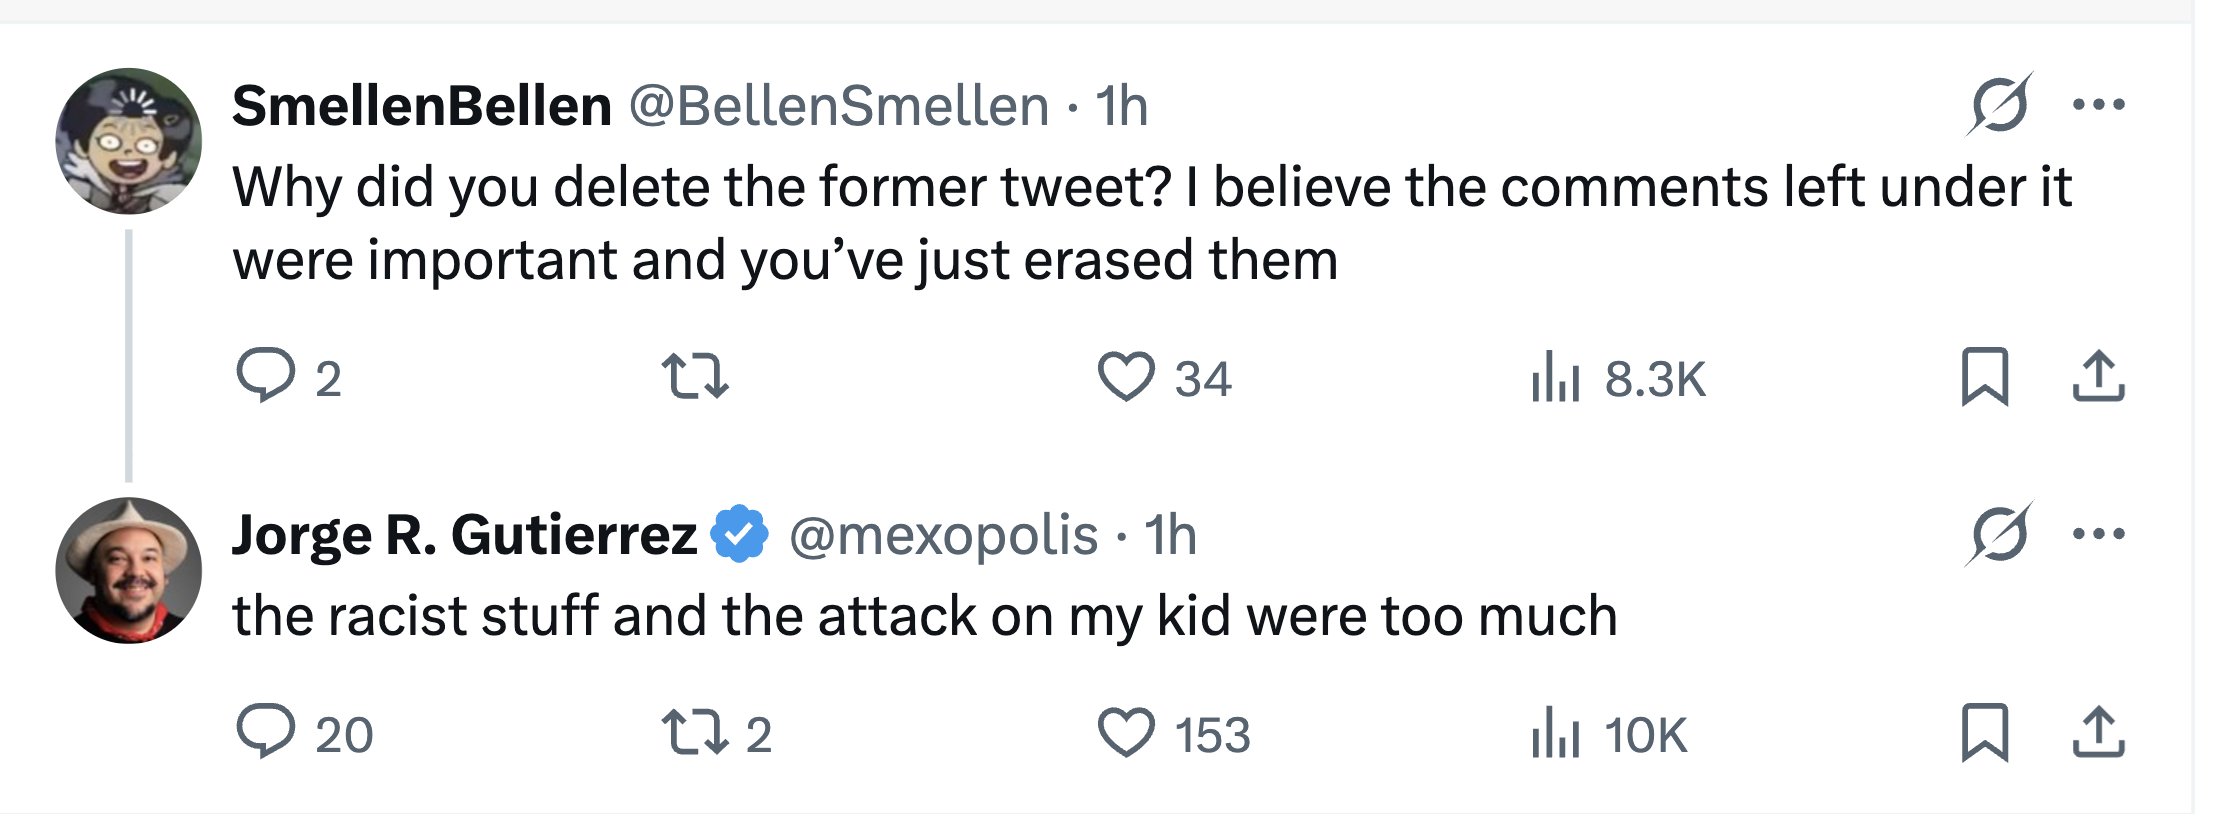Screen dimensions: 2213x814
Task: Retweet SmellenBellen's tweet
Action: click(696, 377)
